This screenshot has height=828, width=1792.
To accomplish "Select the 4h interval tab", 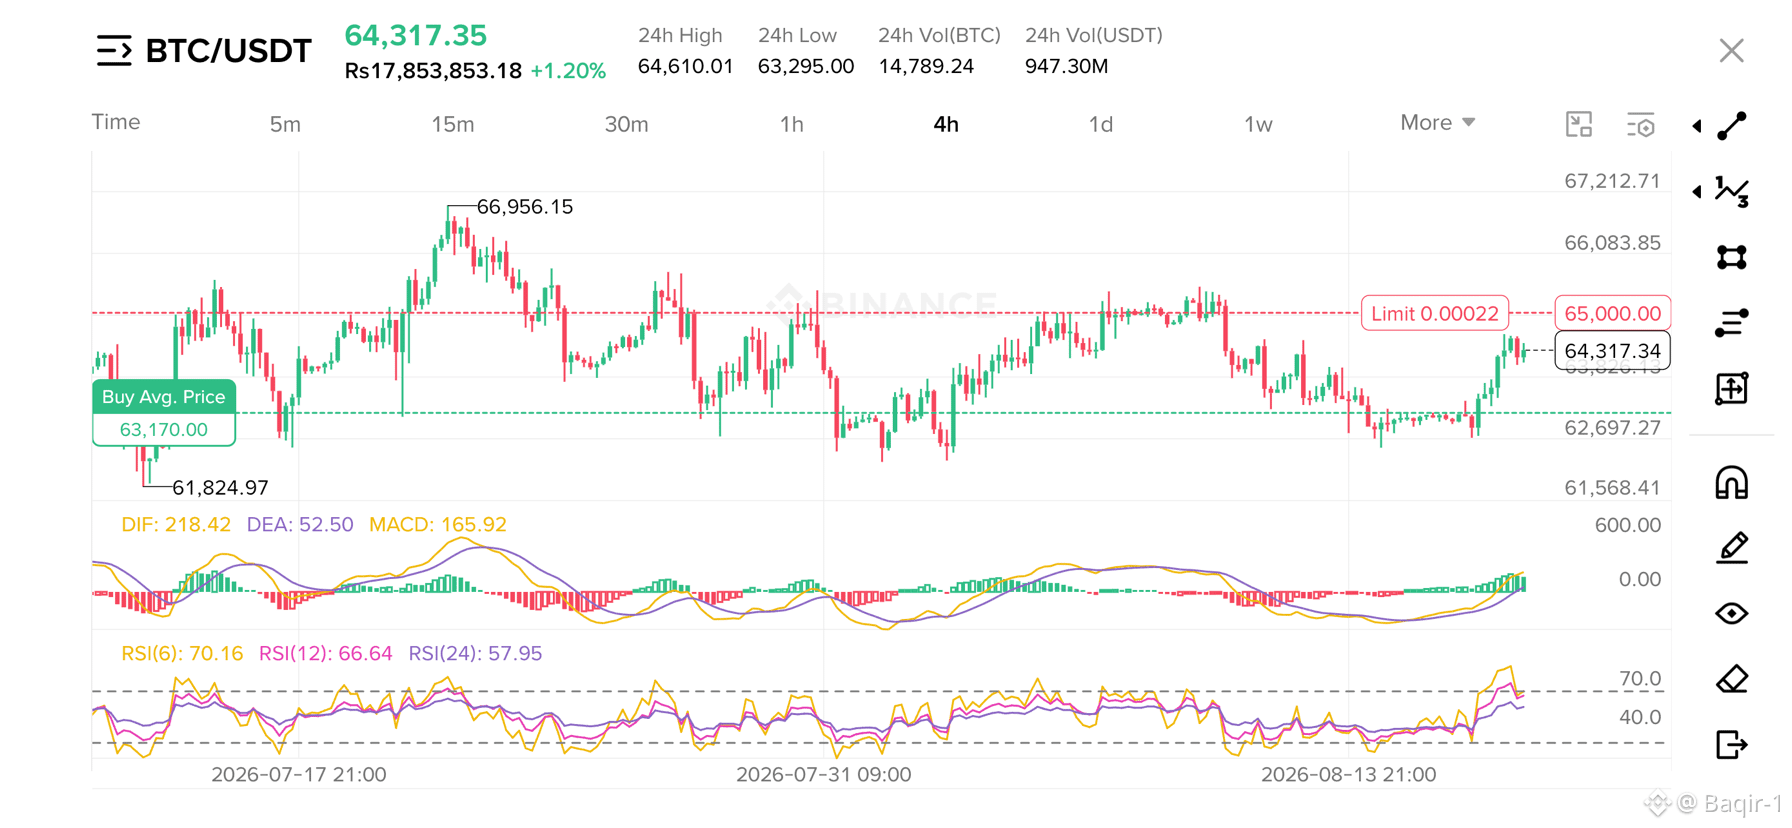I will click(946, 124).
